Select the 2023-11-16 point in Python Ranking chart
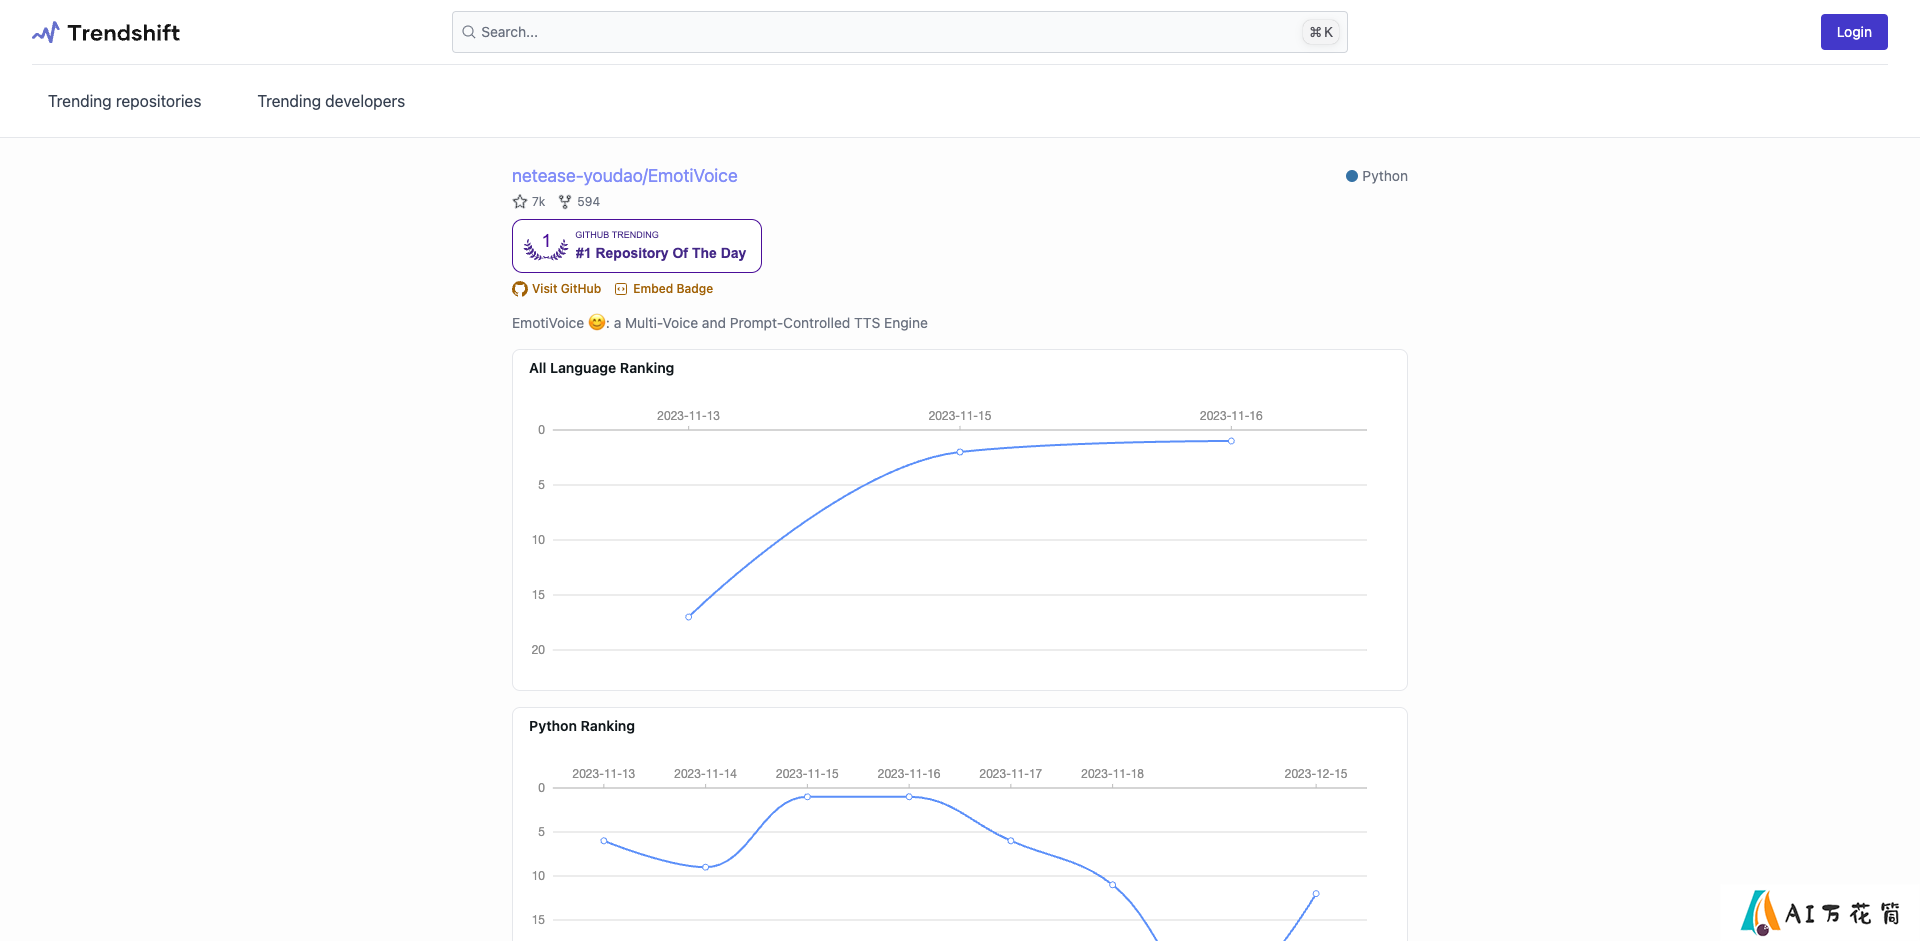Viewport: 1920px width, 941px height. pos(909,797)
